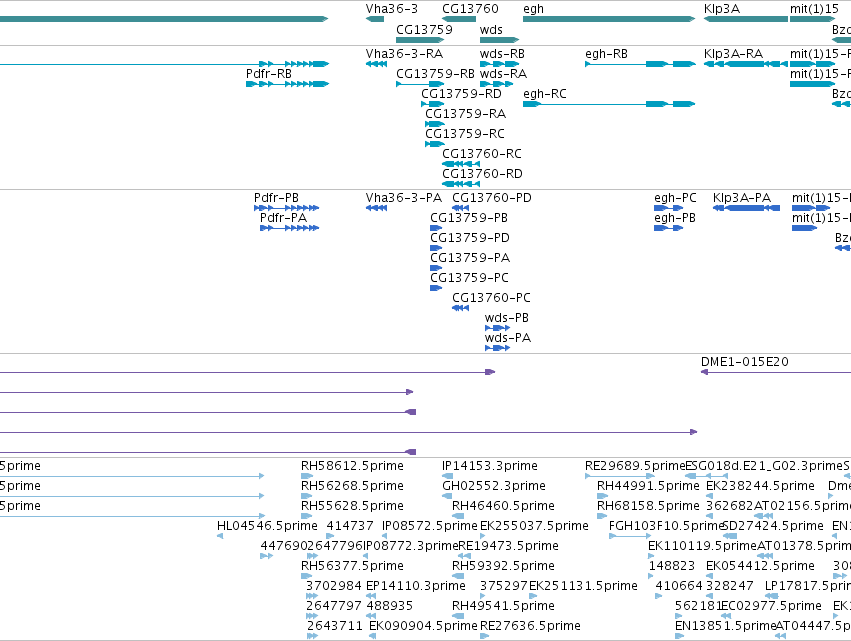The image size is (851, 641).
Task: Select the RH56377.5prime EST feature
Action: click(307, 576)
